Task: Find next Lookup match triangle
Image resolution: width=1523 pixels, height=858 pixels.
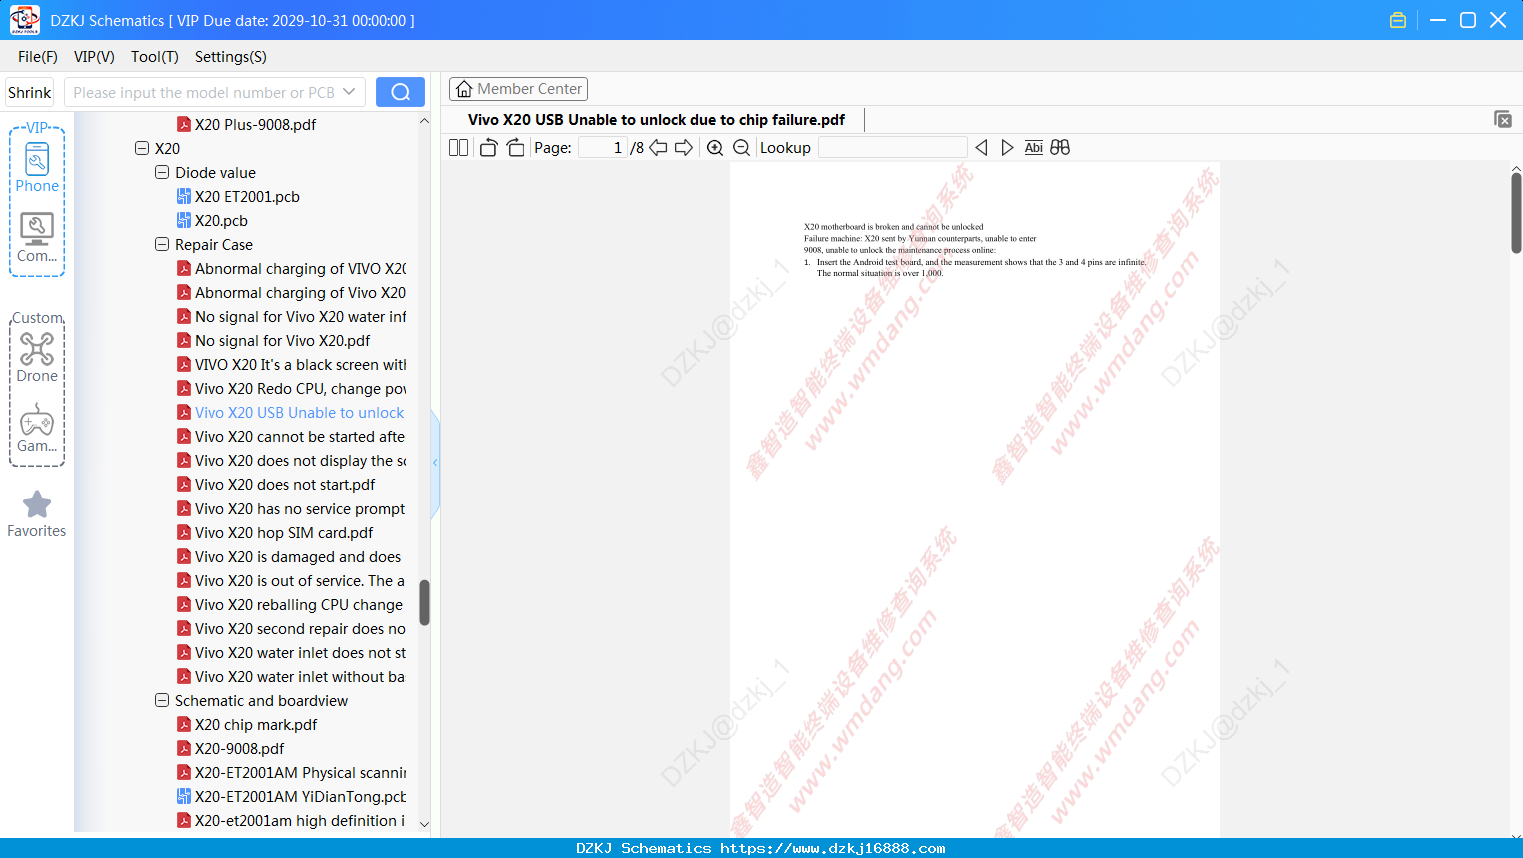Action: tap(1007, 148)
